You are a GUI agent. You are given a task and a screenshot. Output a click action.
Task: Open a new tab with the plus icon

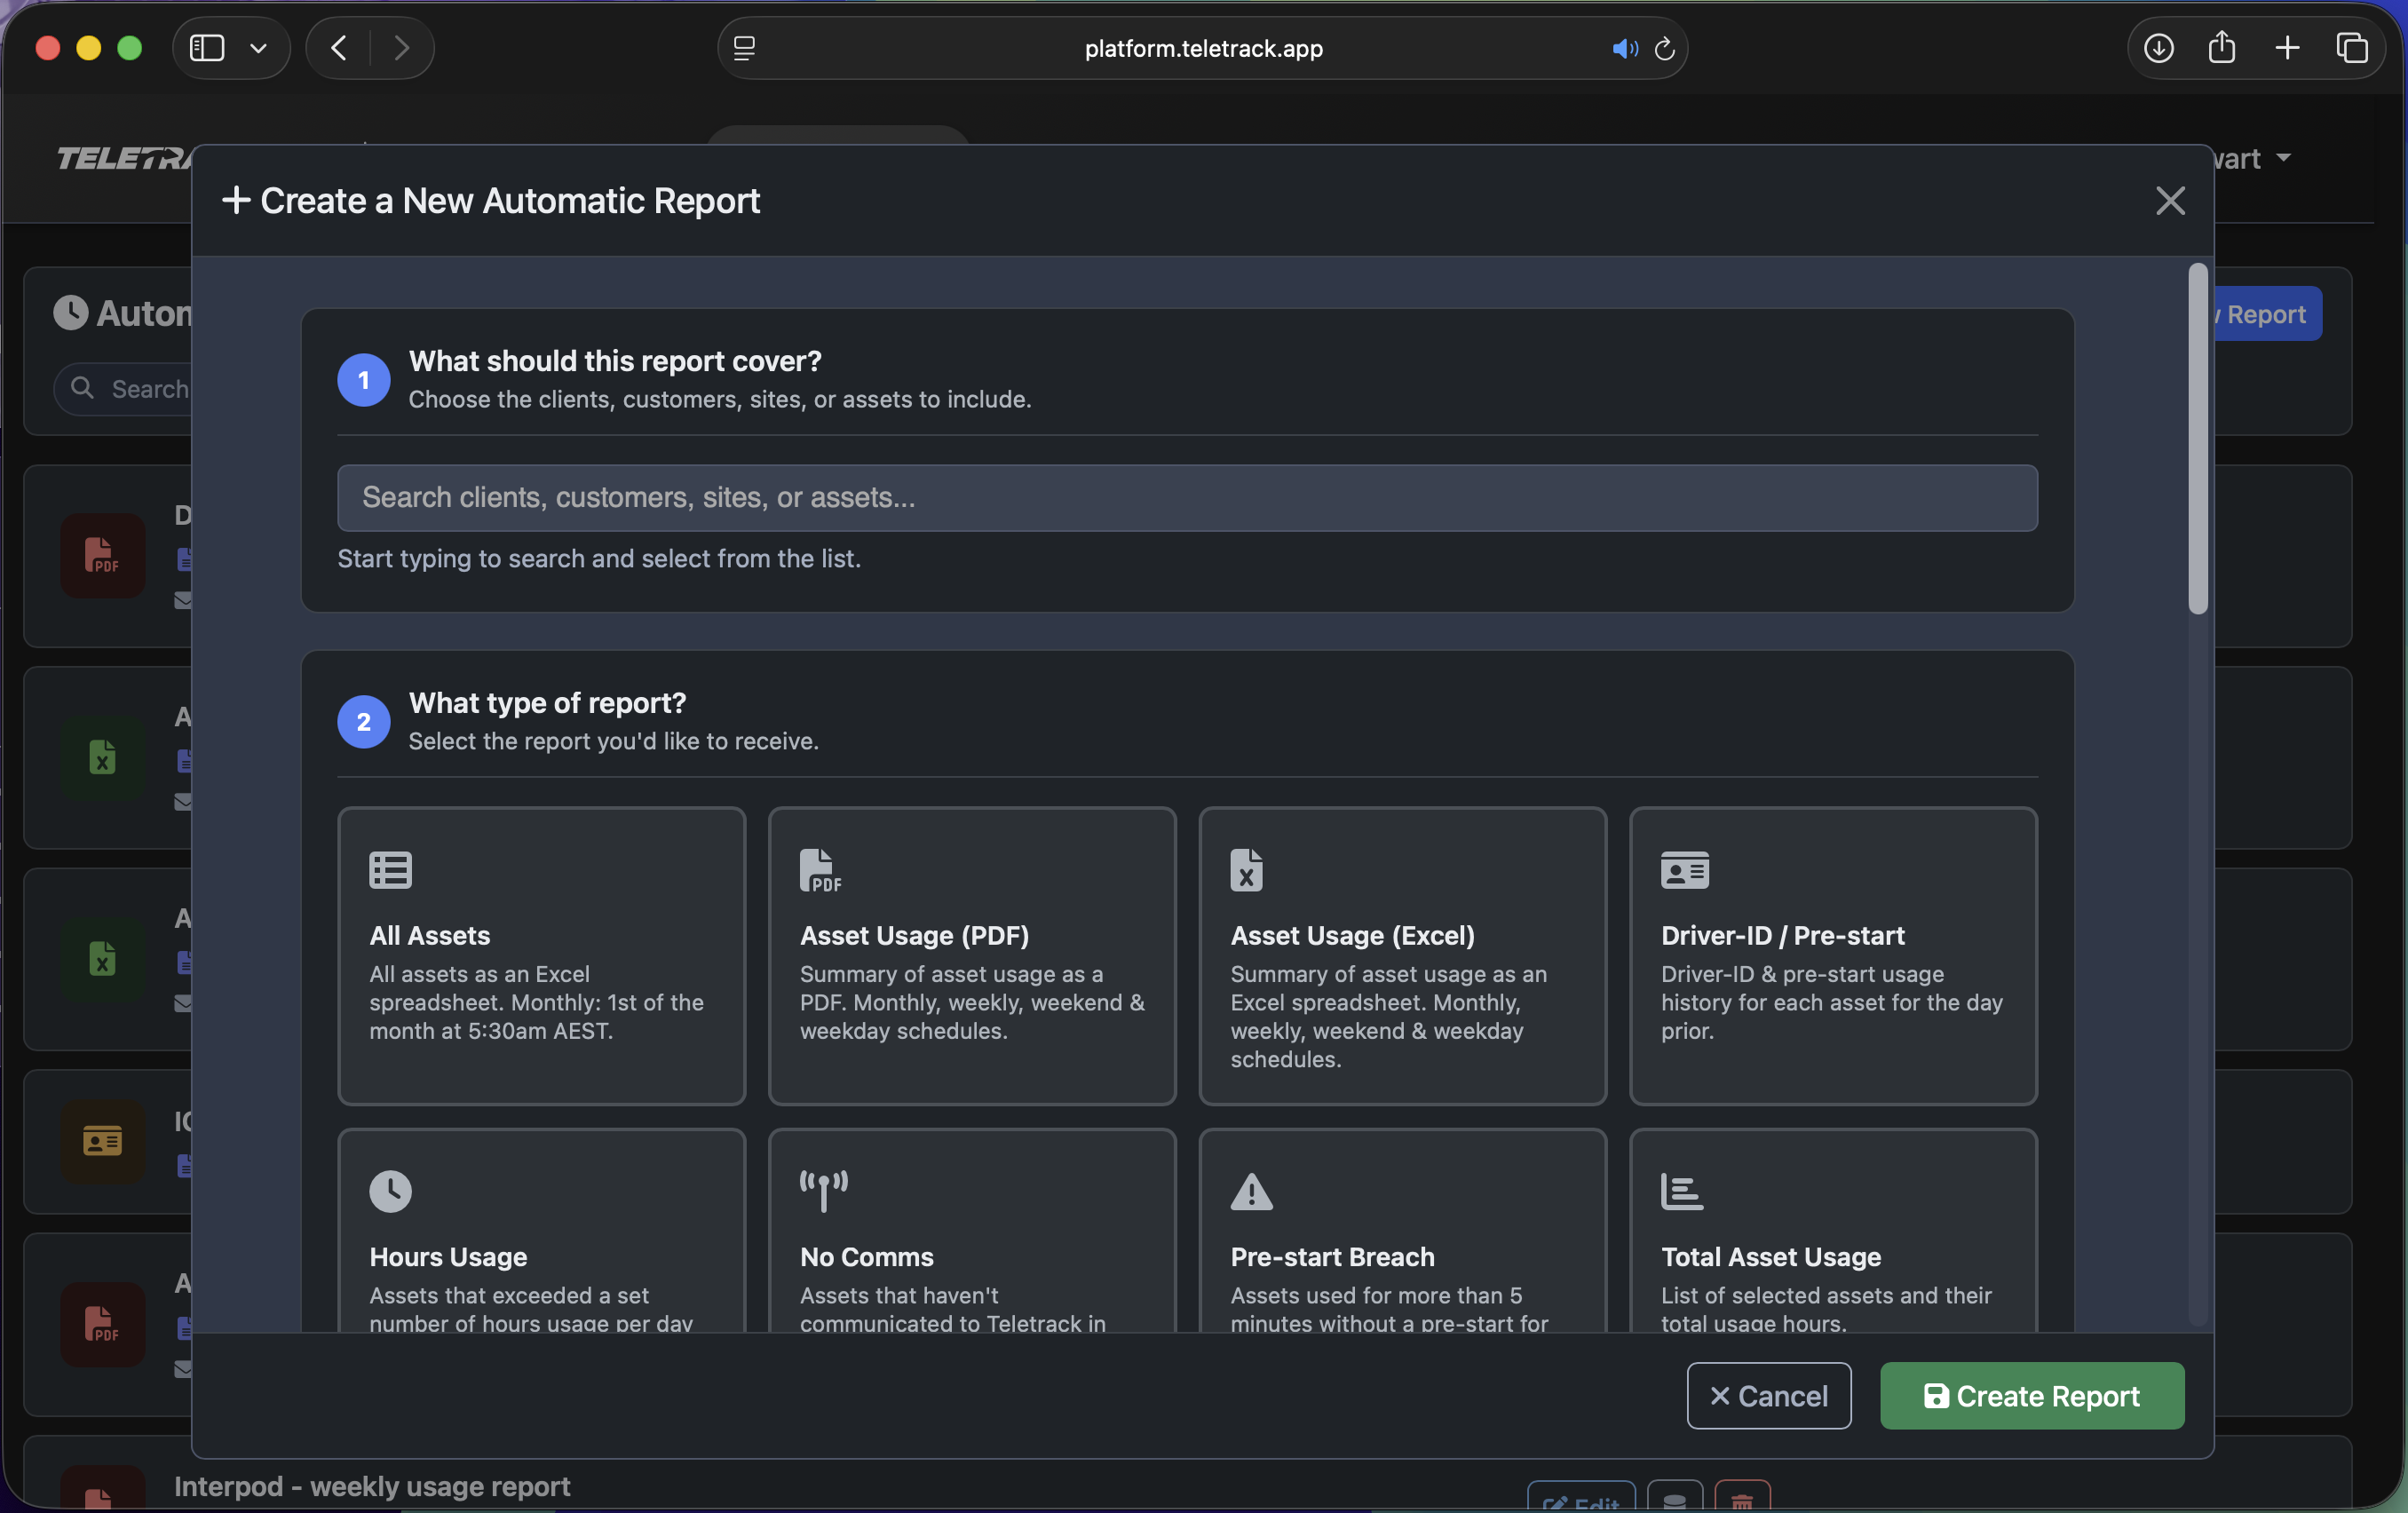2287,47
